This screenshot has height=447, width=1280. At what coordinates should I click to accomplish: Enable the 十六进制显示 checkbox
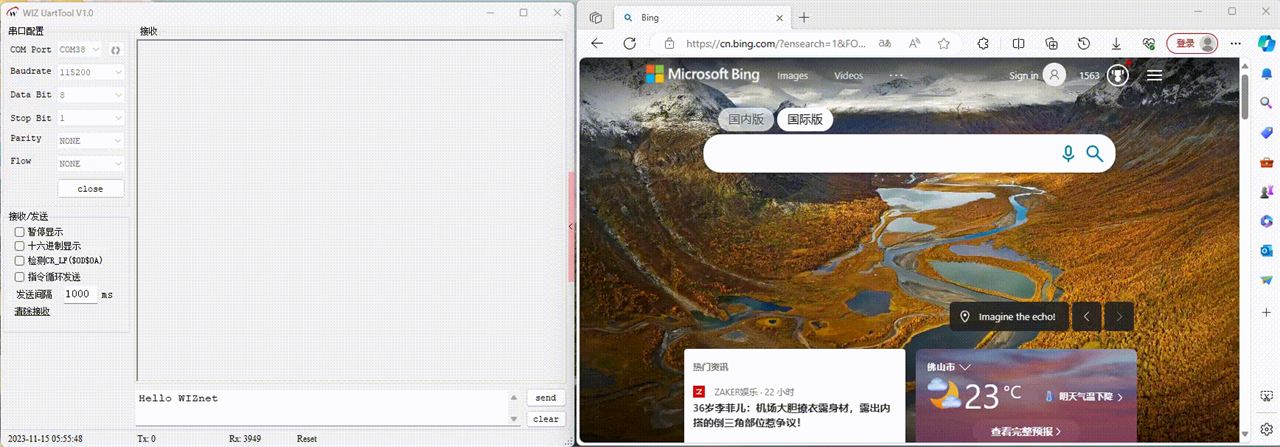click(x=20, y=246)
